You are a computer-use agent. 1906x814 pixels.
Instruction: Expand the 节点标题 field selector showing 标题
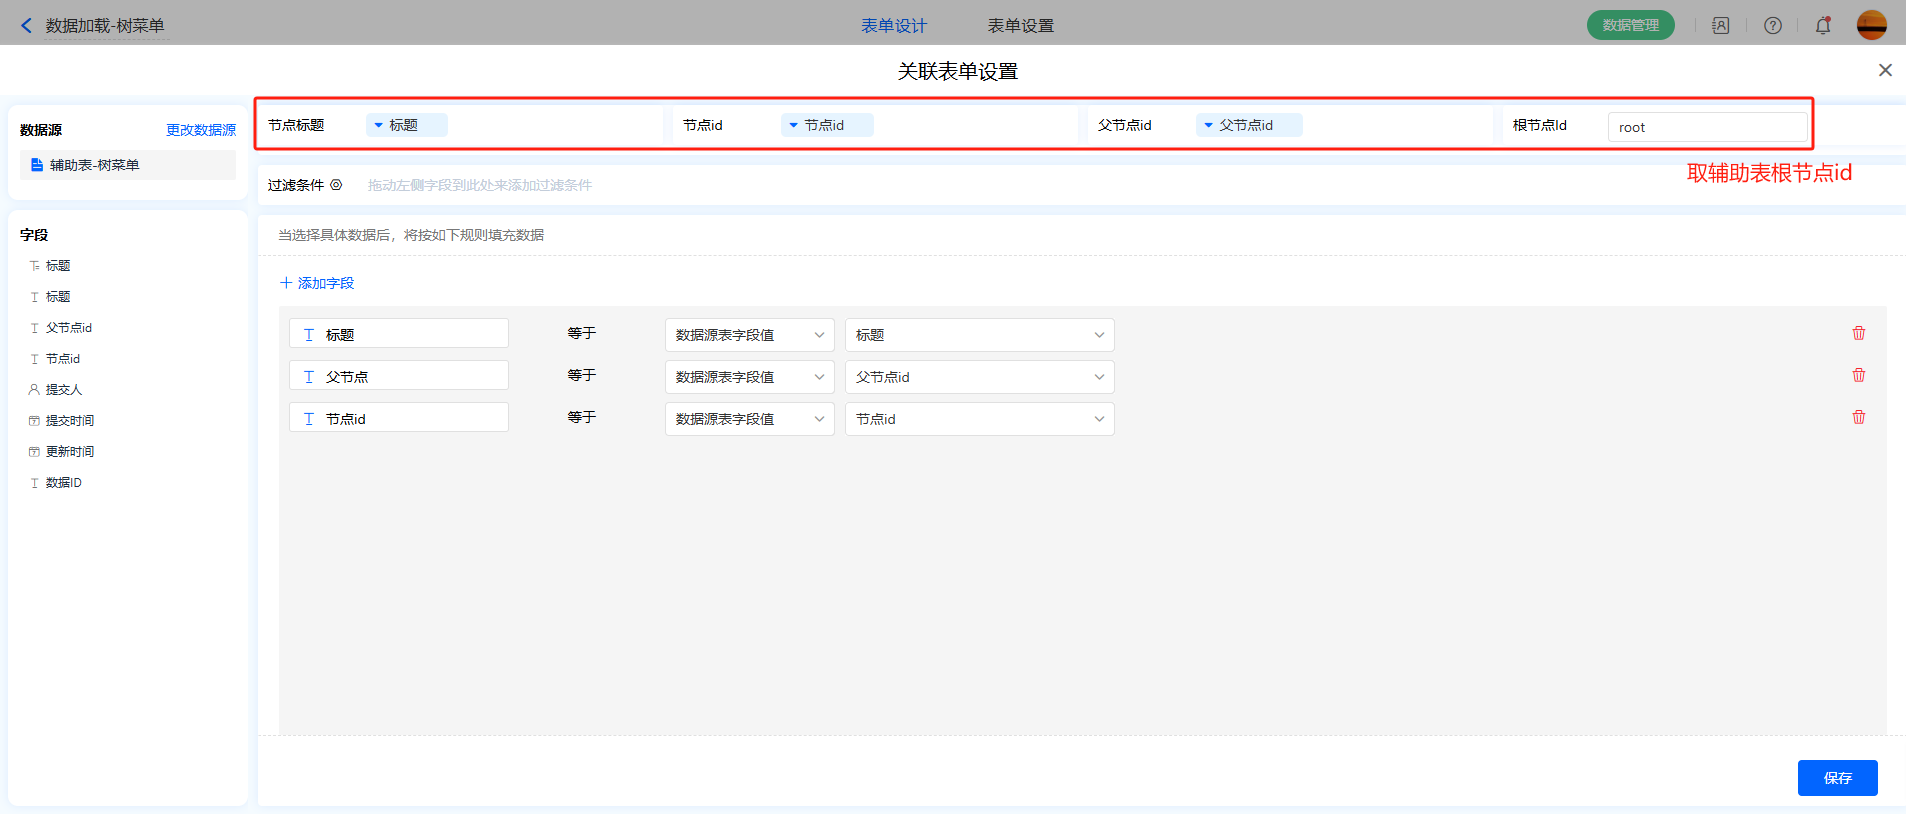coord(406,125)
